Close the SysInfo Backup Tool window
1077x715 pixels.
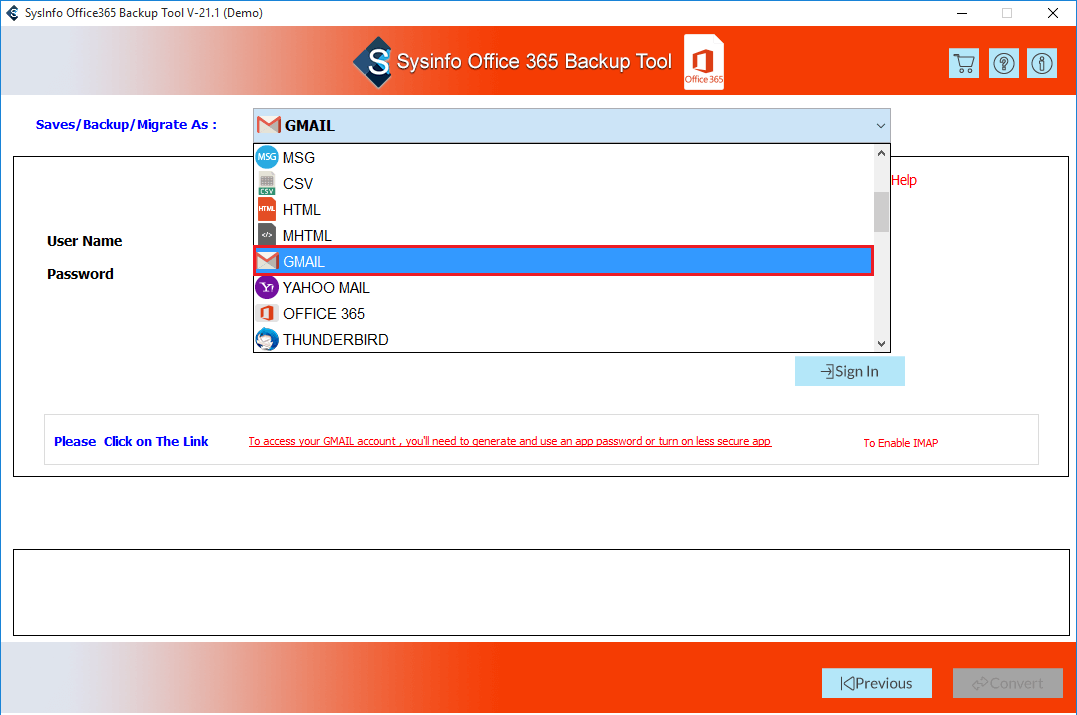tap(1053, 13)
